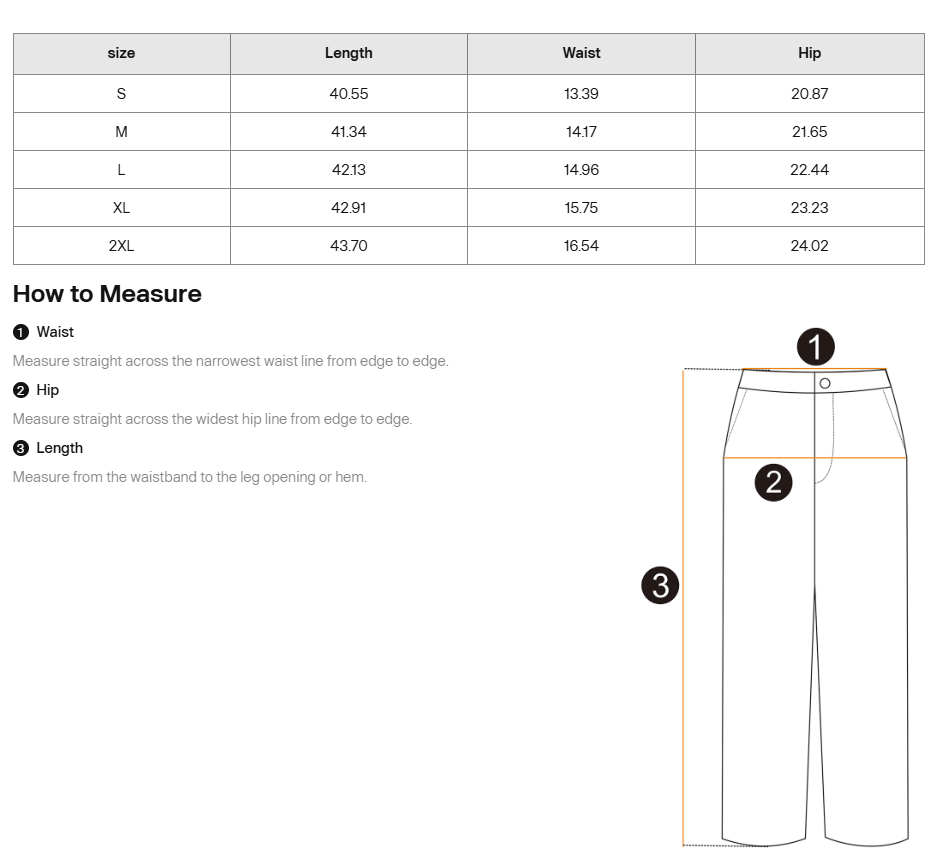Click the XL size row label
The height and width of the screenshot is (861, 938).
[121, 208]
